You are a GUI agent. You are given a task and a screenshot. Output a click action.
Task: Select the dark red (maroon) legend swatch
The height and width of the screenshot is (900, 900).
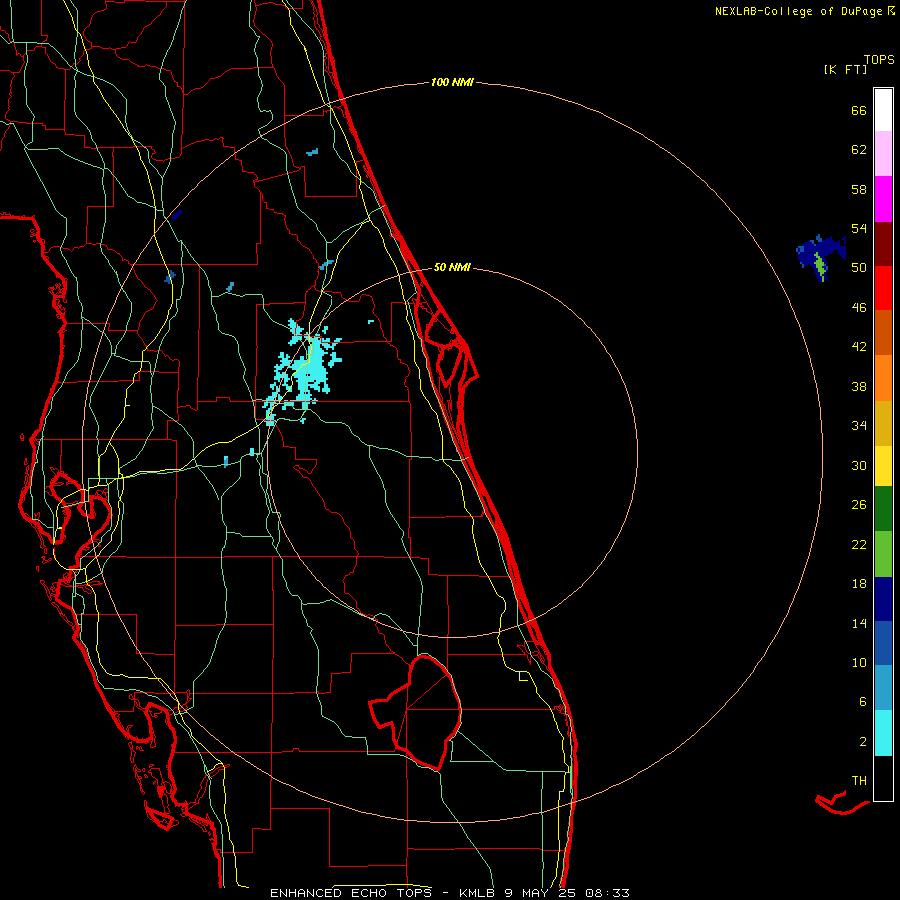[883, 244]
